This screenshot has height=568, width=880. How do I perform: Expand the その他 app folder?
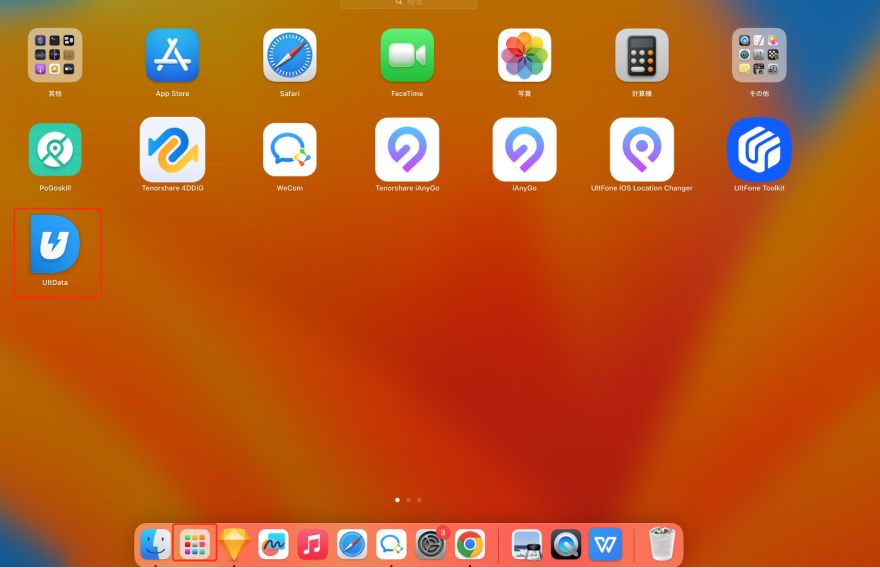click(x=759, y=55)
